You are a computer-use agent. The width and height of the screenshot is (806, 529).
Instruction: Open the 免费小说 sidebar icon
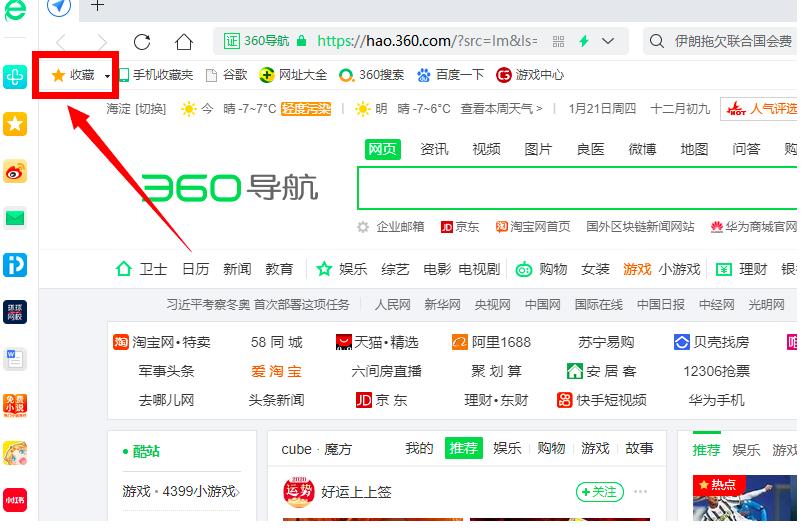click(x=15, y=406)
